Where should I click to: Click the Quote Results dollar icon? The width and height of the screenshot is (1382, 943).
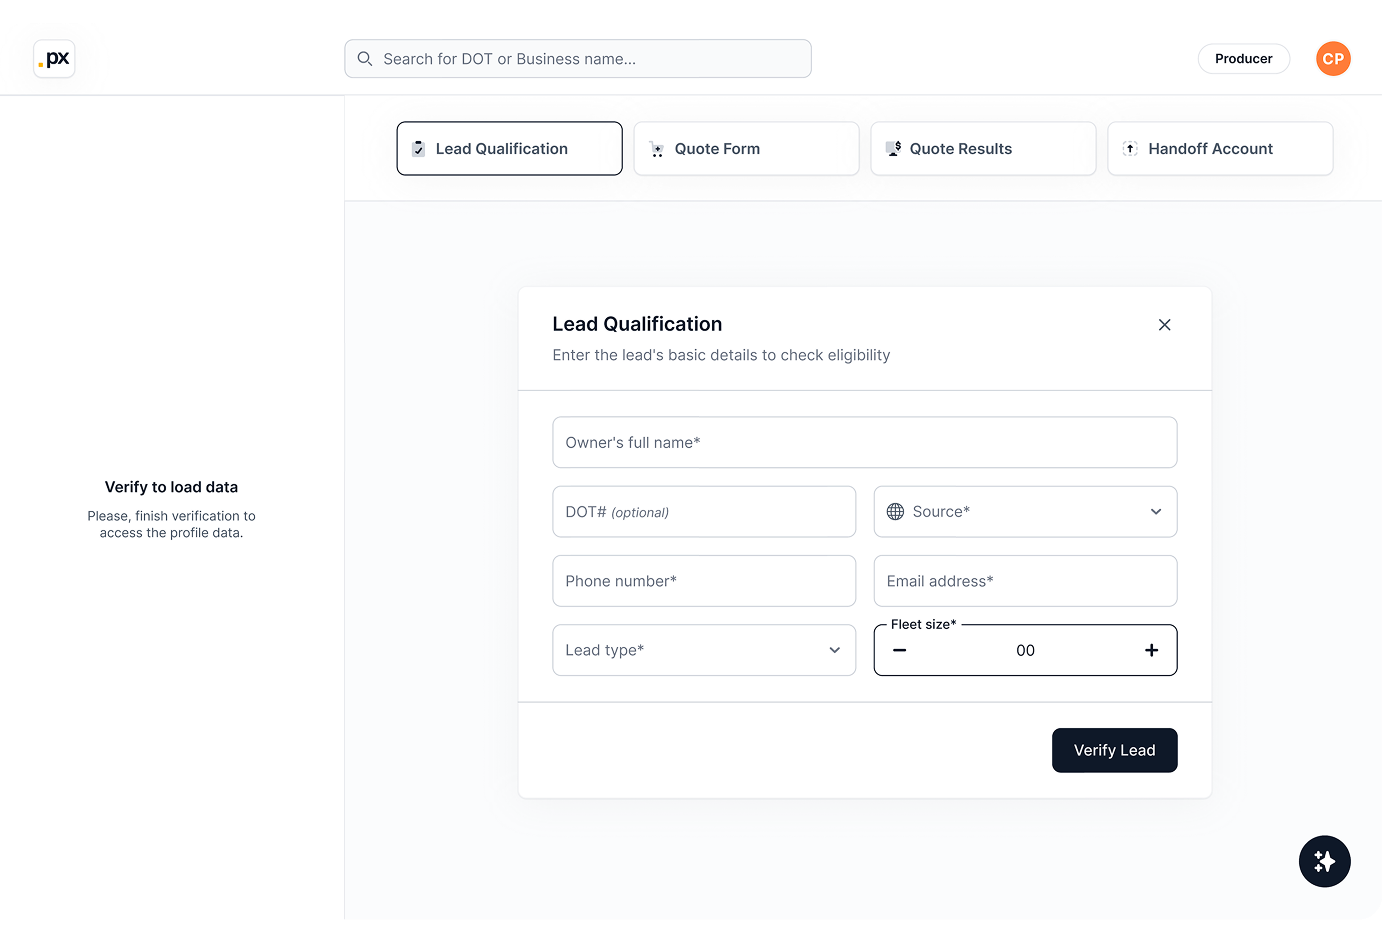pyautogui.click(x=893, y=148)
